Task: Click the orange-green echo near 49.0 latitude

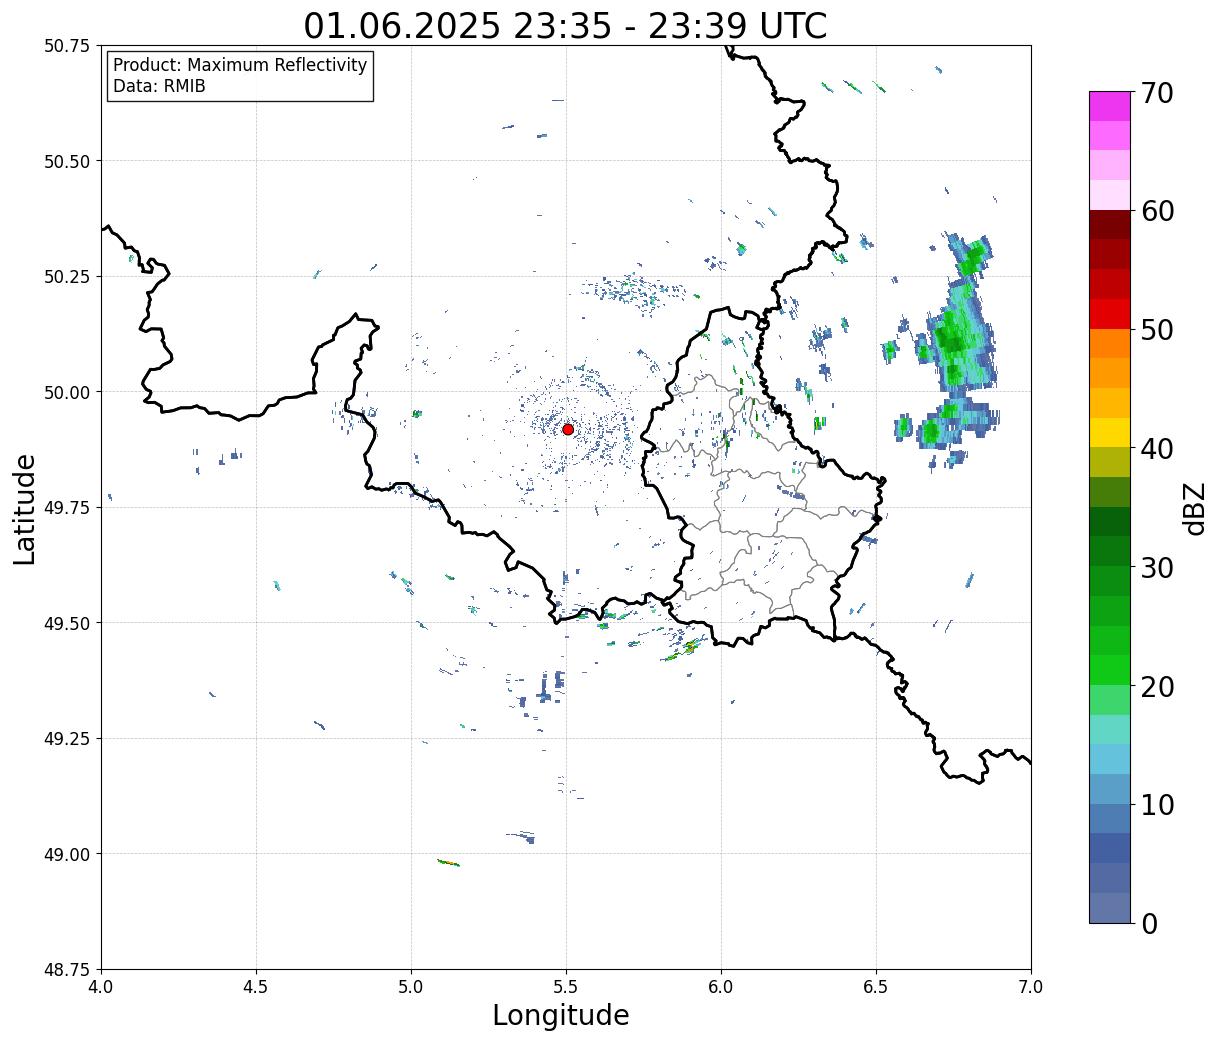Action: (x=449, y=862)
